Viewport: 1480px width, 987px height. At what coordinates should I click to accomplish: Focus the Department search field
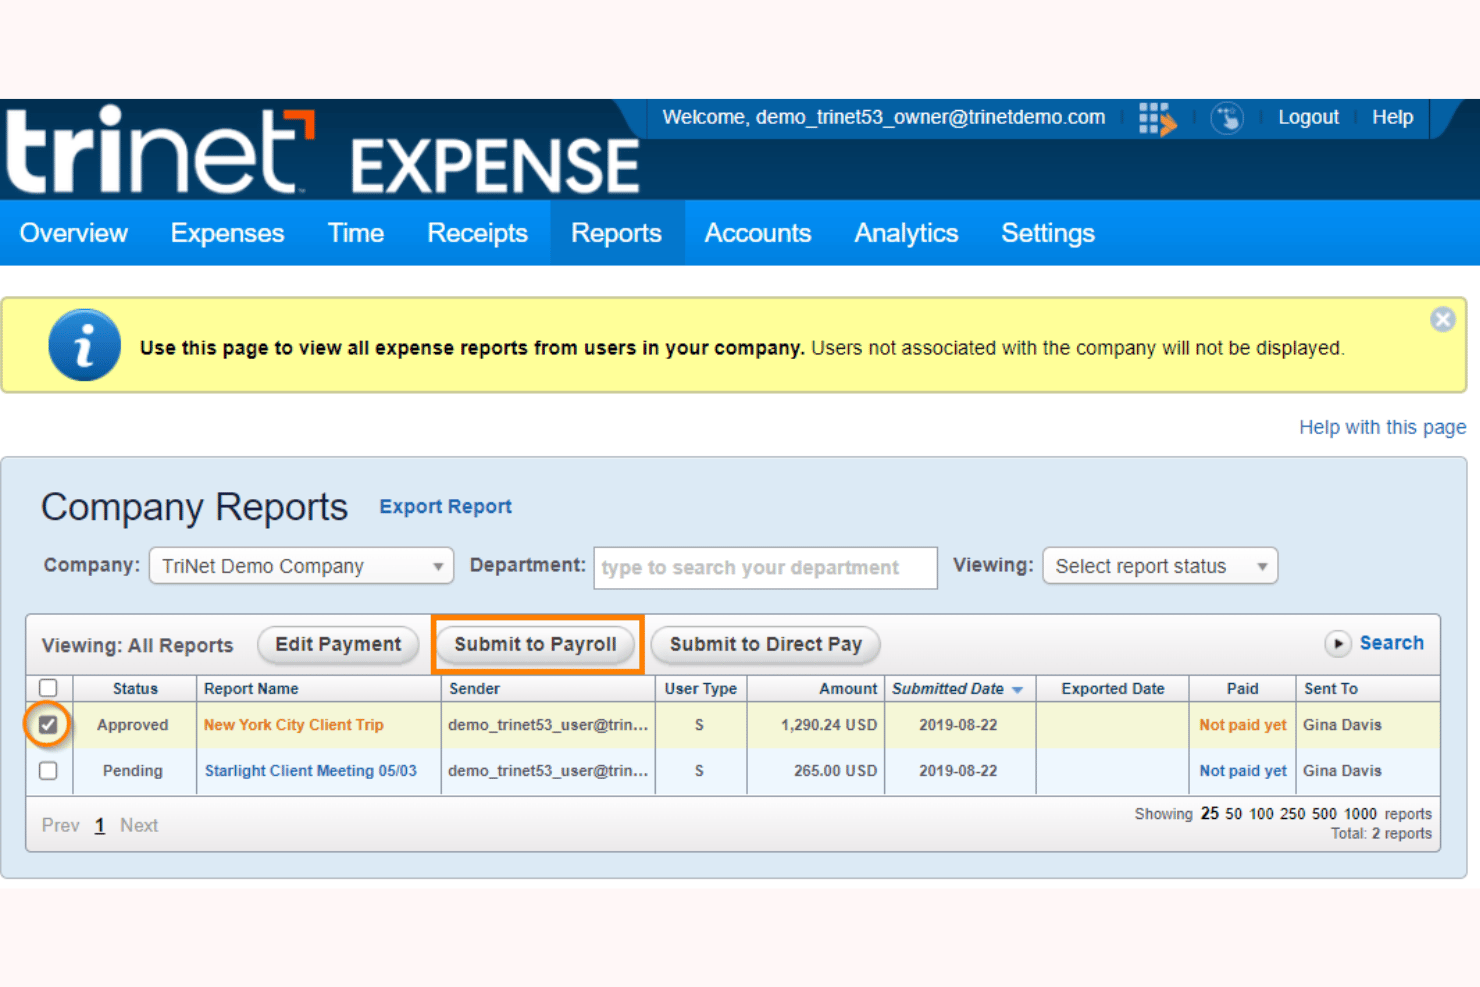pyautogui.click(x=765, y=567)
